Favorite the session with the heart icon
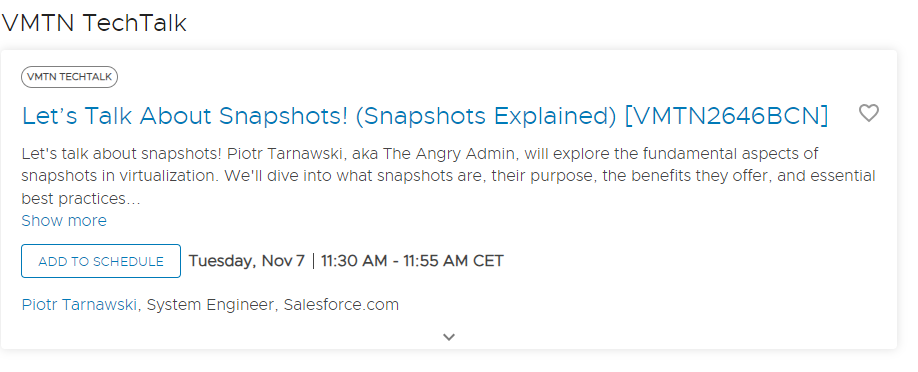 [869, 113]
